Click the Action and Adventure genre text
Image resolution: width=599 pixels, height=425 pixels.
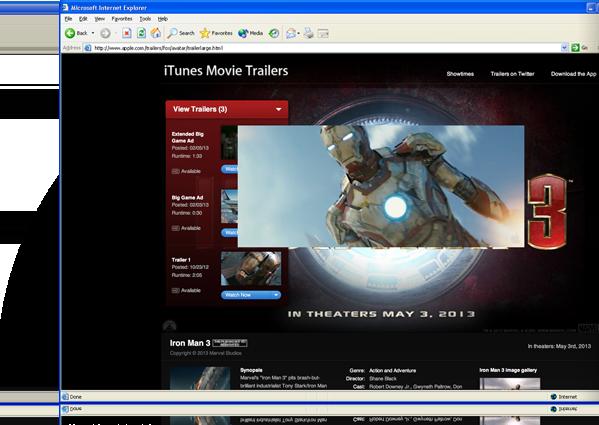(x=392, y=370)
